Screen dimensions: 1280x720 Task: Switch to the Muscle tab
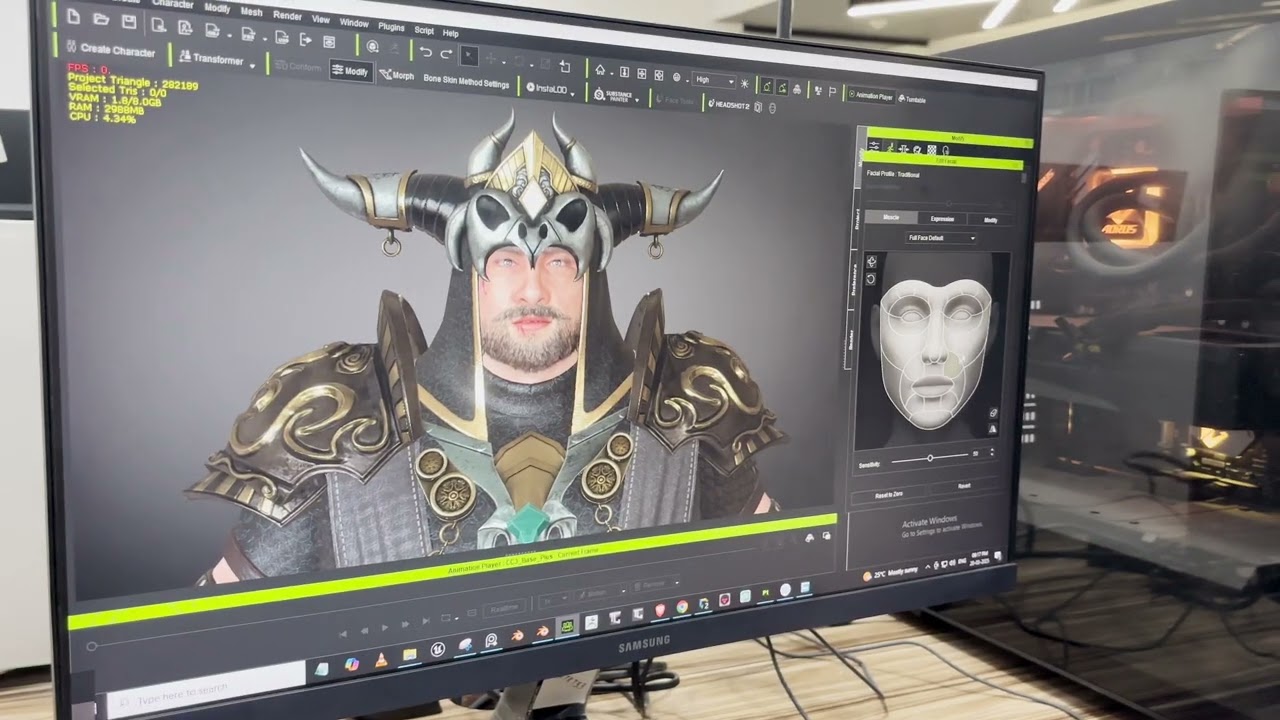(891, 217)
